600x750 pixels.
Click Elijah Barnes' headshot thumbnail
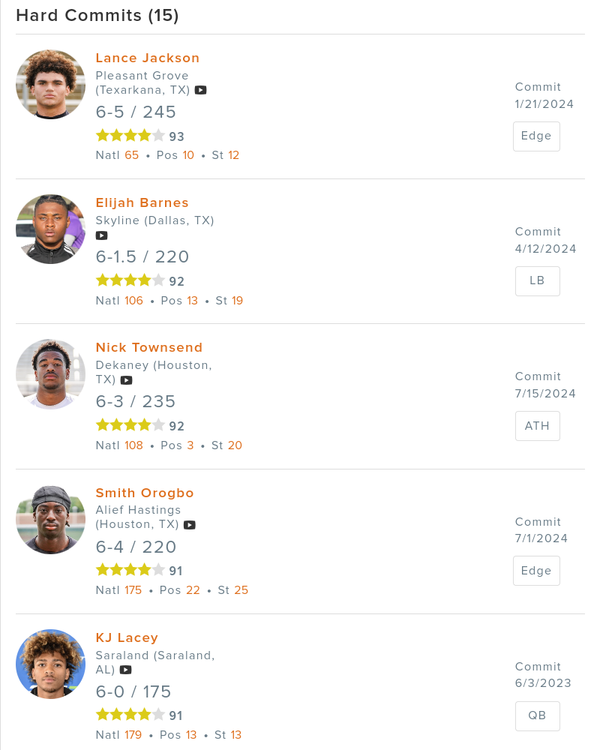click(51, 229)
